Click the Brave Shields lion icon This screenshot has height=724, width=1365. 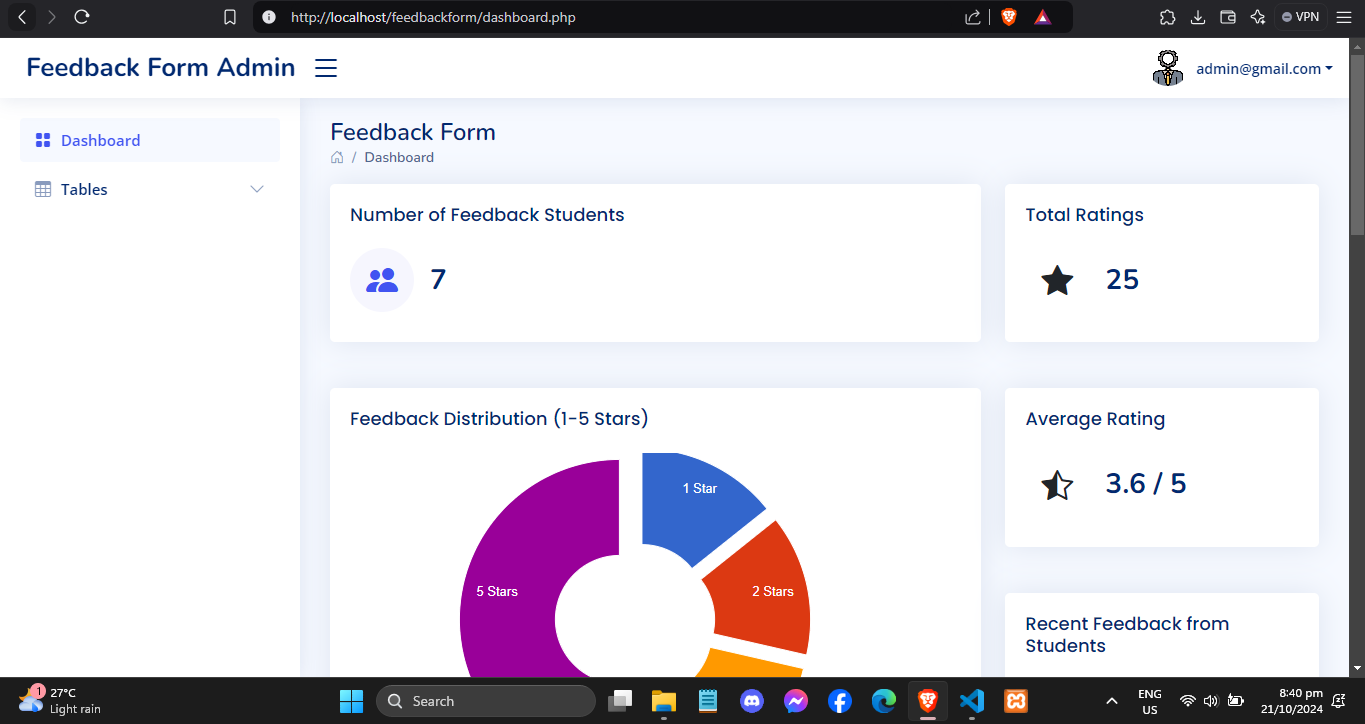point(1008,17)
